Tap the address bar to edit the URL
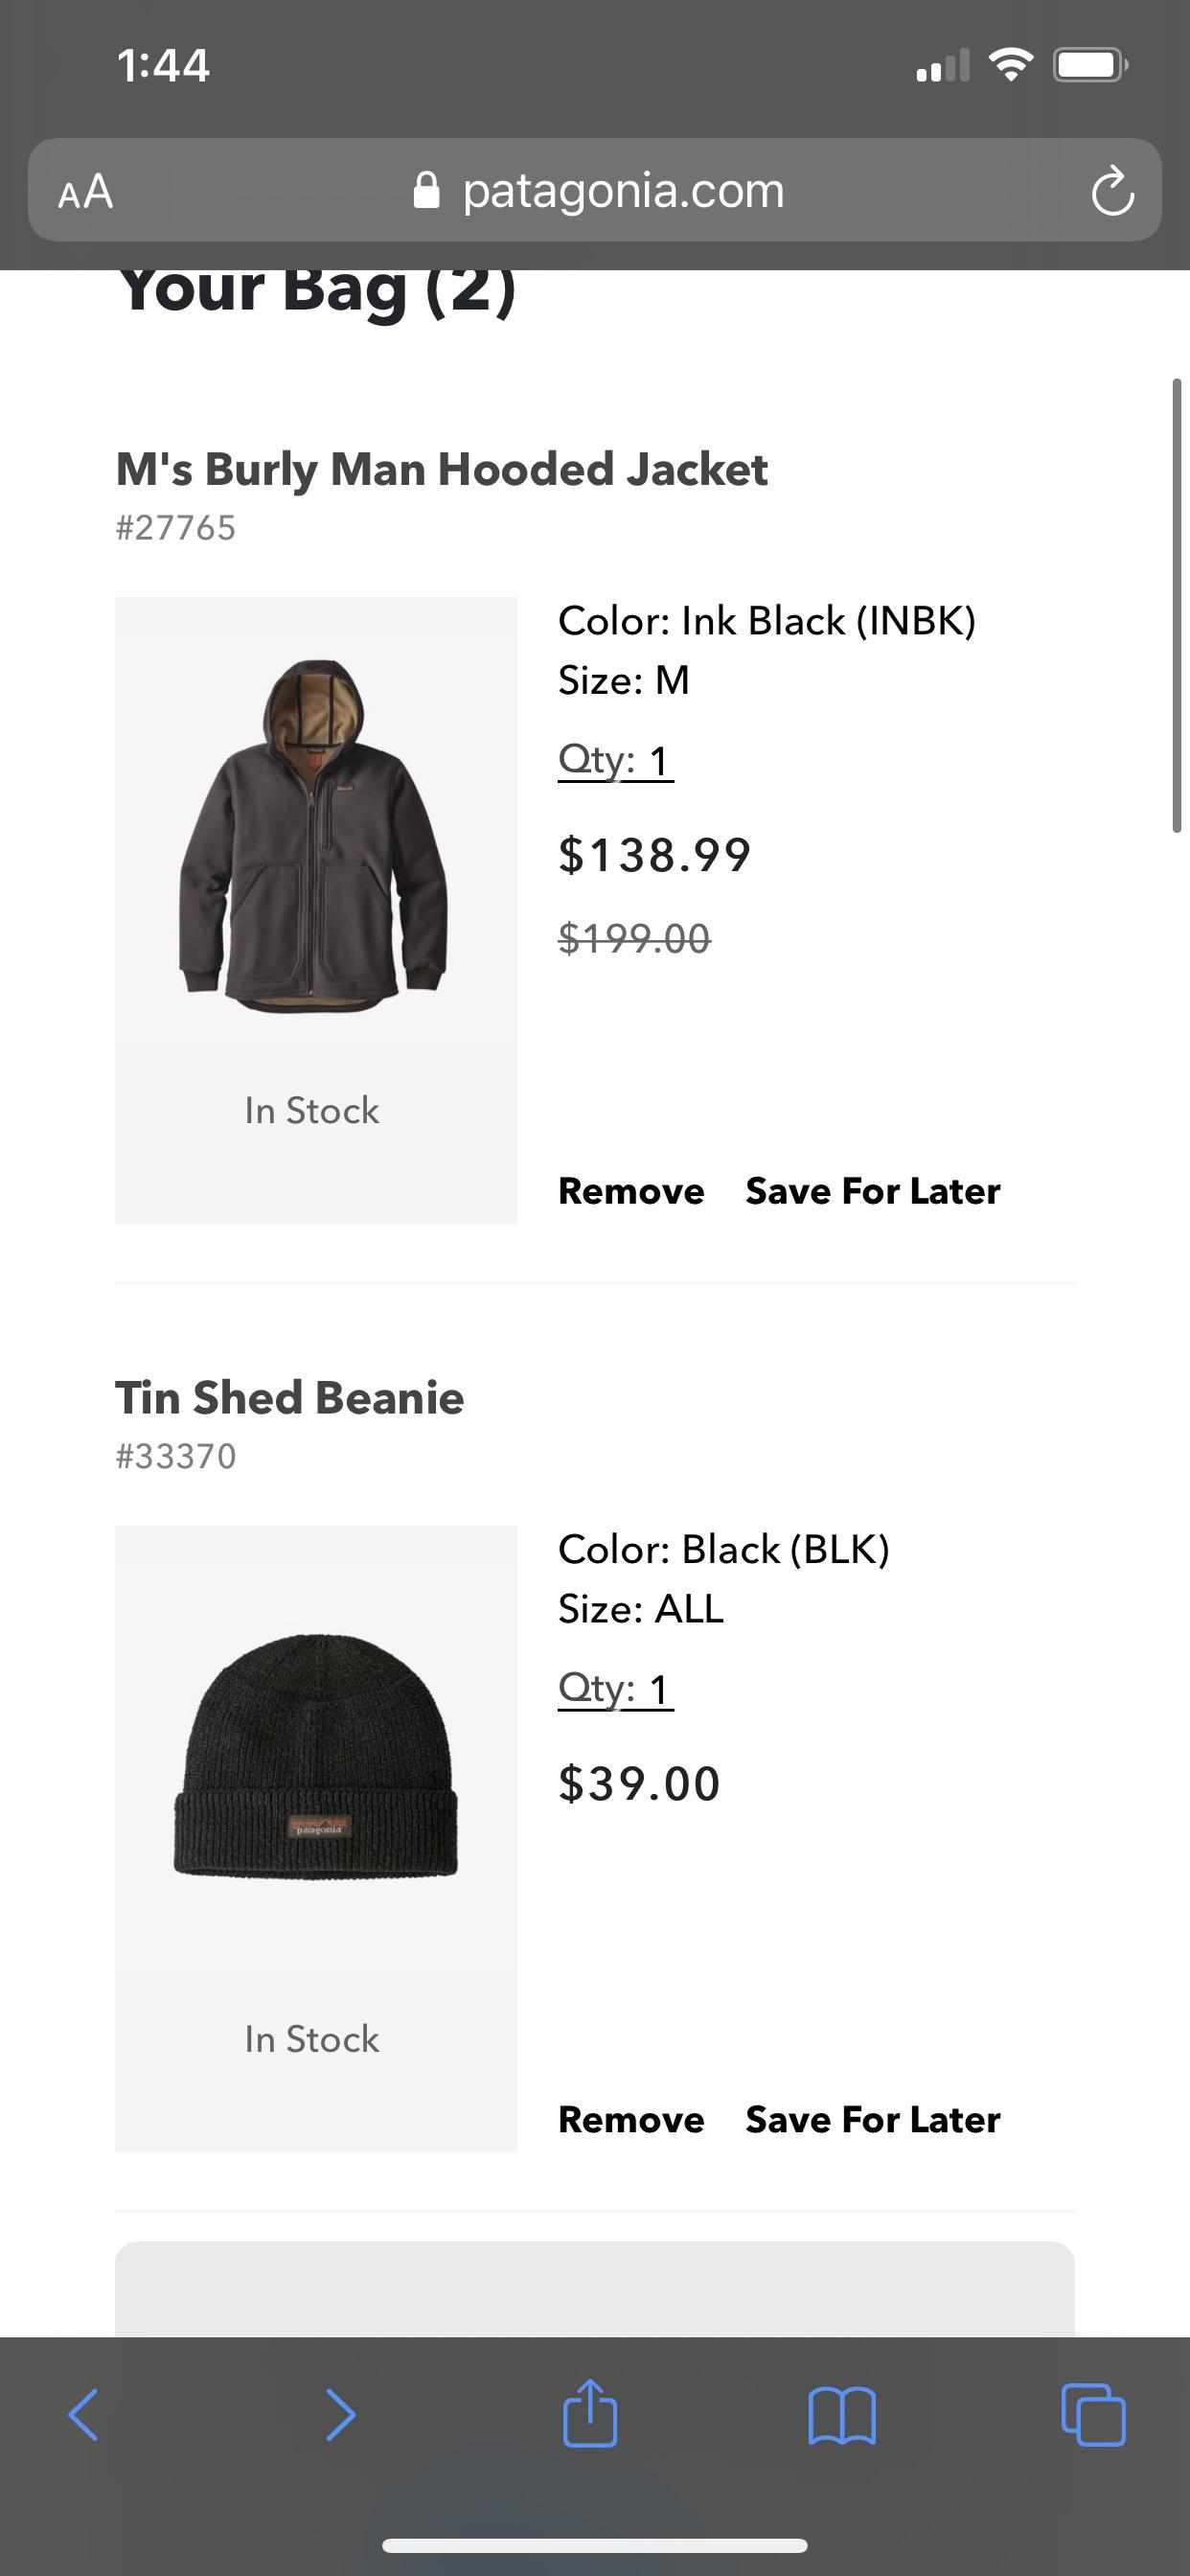 622,190
